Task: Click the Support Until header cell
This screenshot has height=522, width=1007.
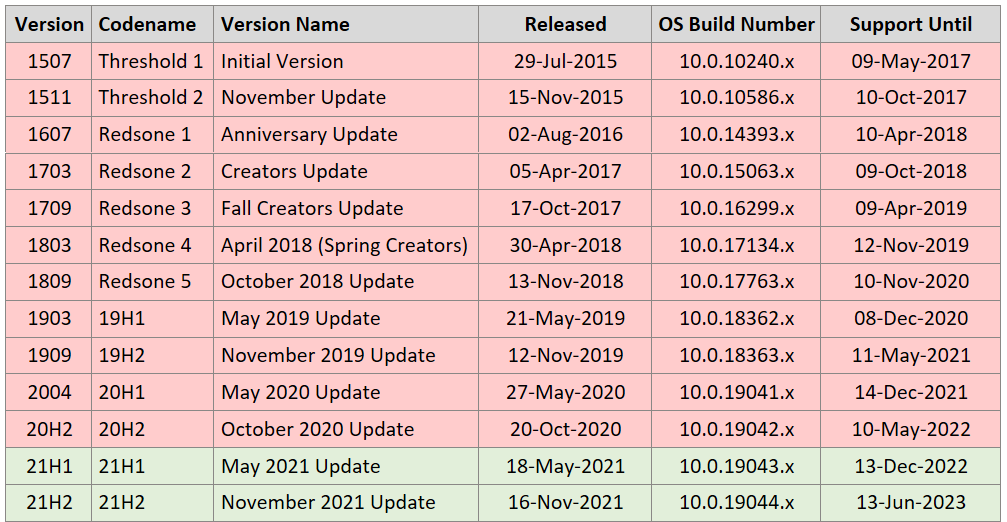Action: (911, 24)
